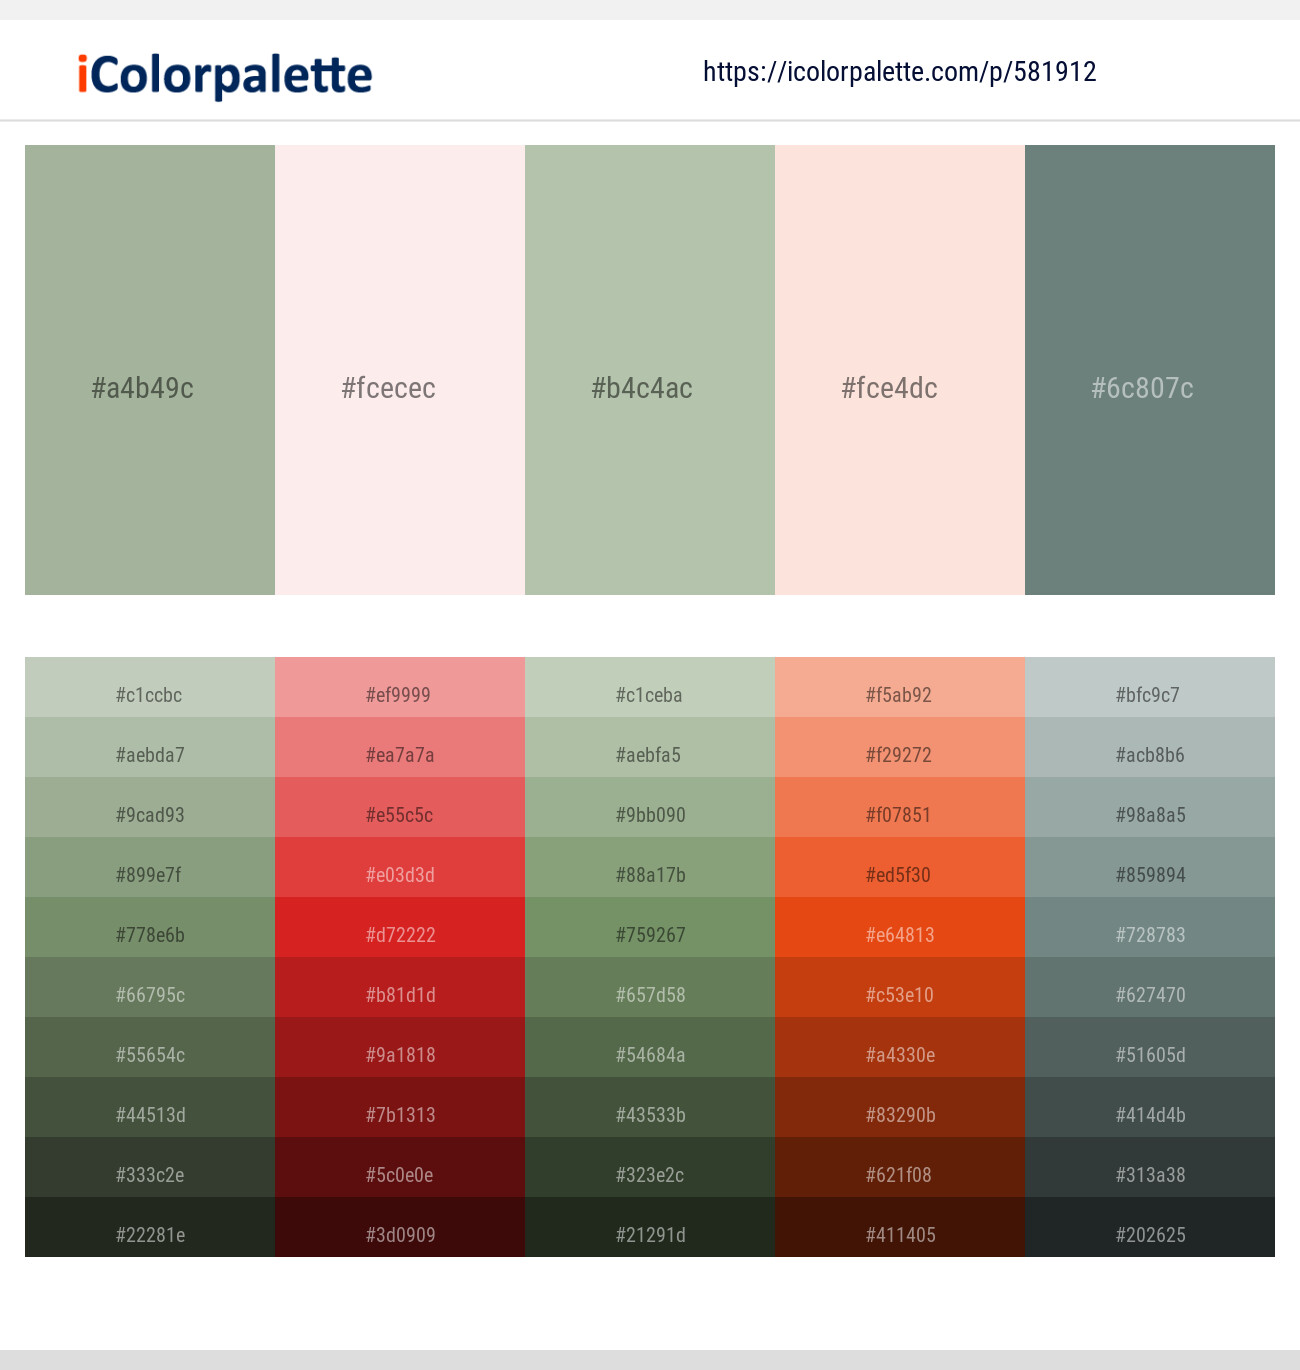Viewport: 1300px width, 1370px height.
Task: Click the #728783 gray shade swatch
Action: 1149,934
